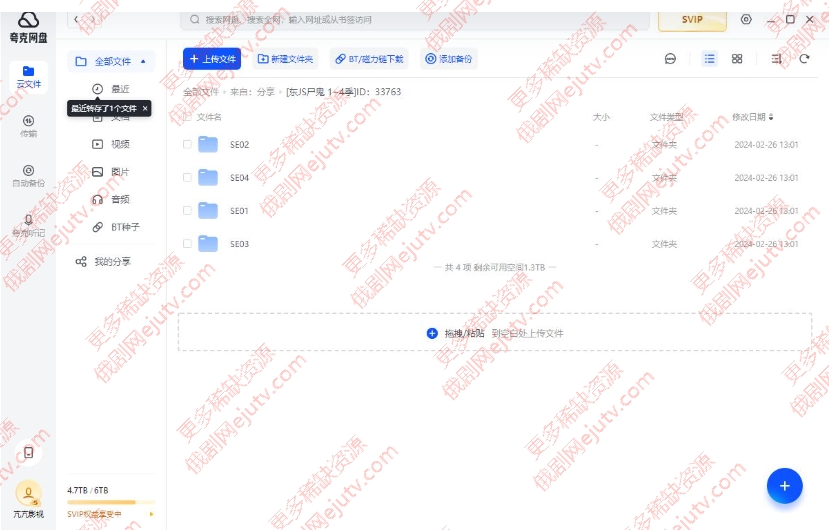
Task: Open 我的分享 my shares
Action: (104, 261)
